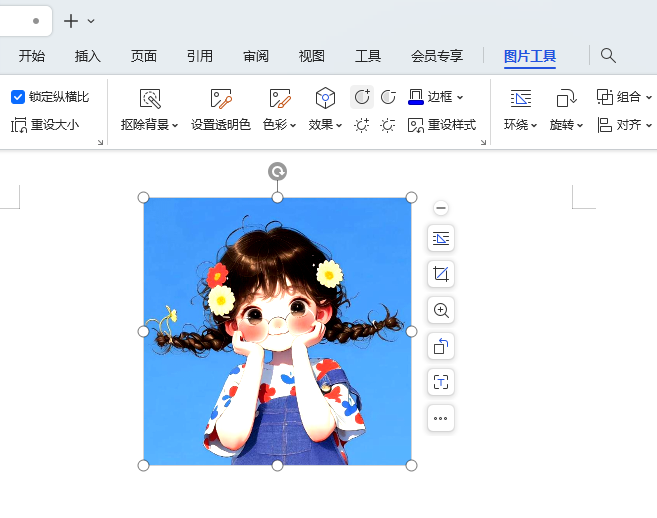Click the 色彩 icon

[279, 98]
